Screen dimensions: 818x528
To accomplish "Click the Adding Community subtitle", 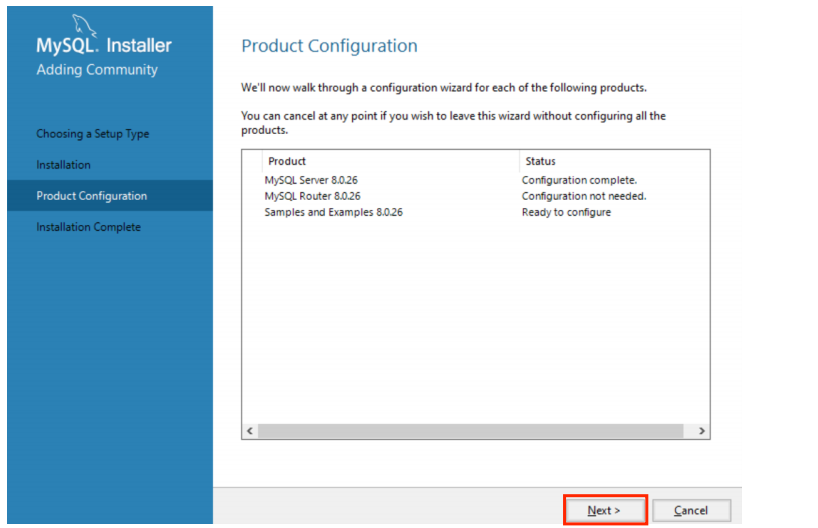I will 97,70.
